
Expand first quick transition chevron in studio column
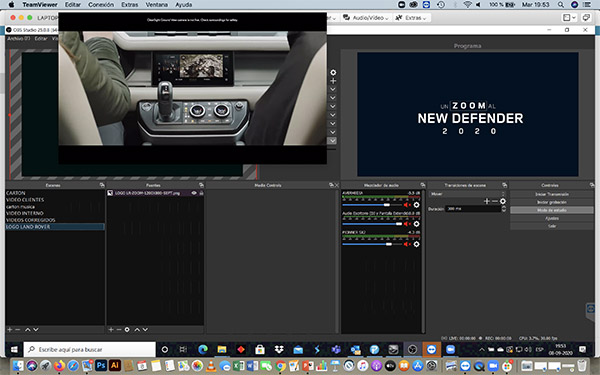click(333, 90)
